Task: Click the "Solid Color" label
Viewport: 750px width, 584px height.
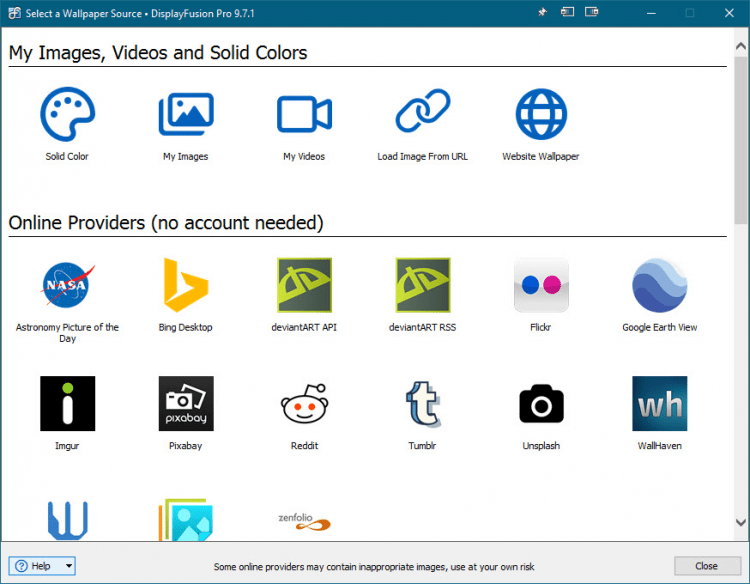Action: 67,156
